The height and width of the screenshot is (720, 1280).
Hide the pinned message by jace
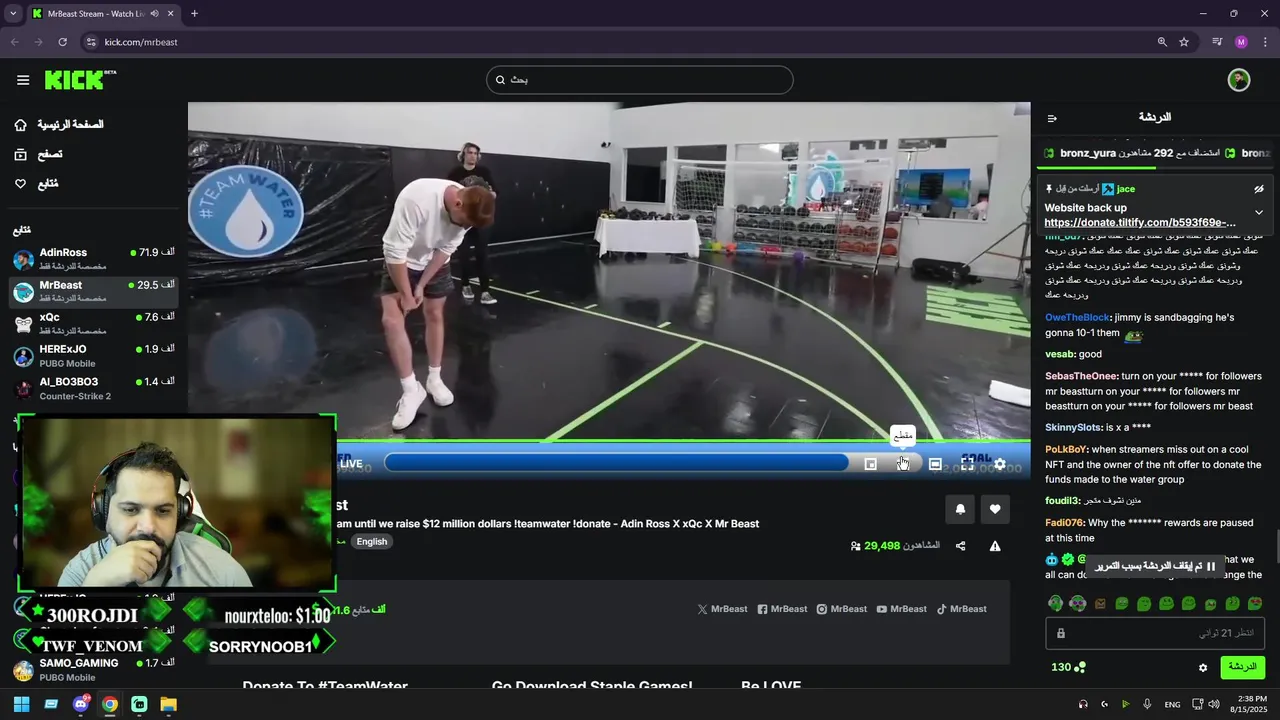pos(1259,189)
